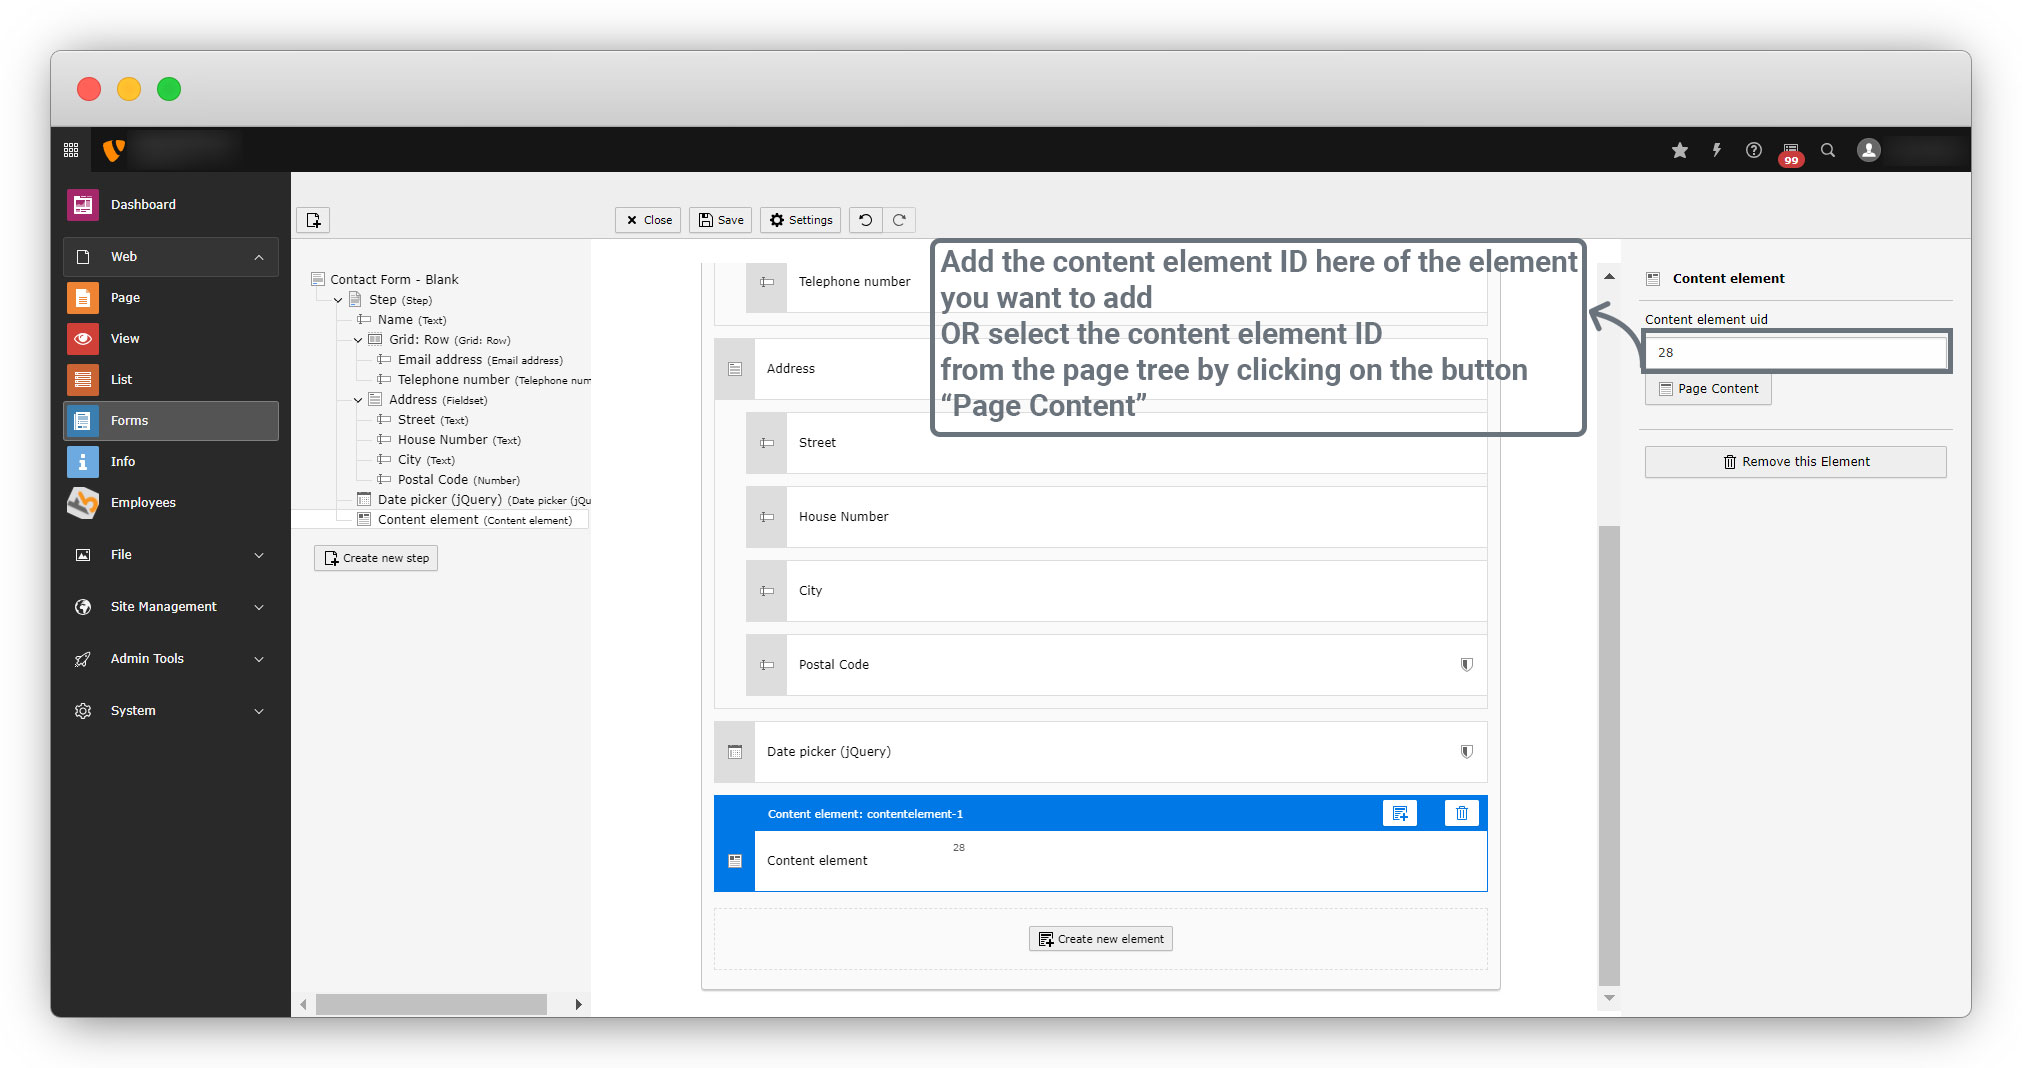The height and width of the screenshot is (1068, 2022).
Task: Click the flush cache lightning icon
Action: pos(1716,150)
